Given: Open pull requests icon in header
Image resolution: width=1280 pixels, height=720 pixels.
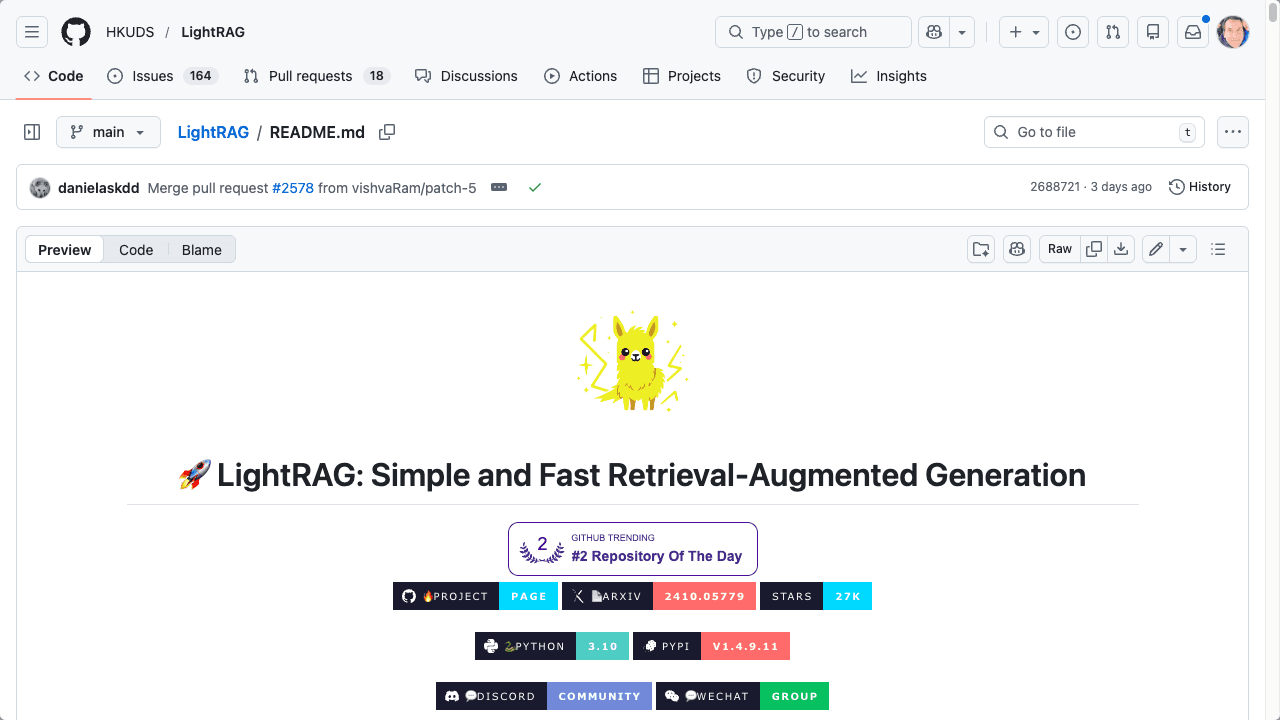Looking at the screenshot, I should (1113, 32).
